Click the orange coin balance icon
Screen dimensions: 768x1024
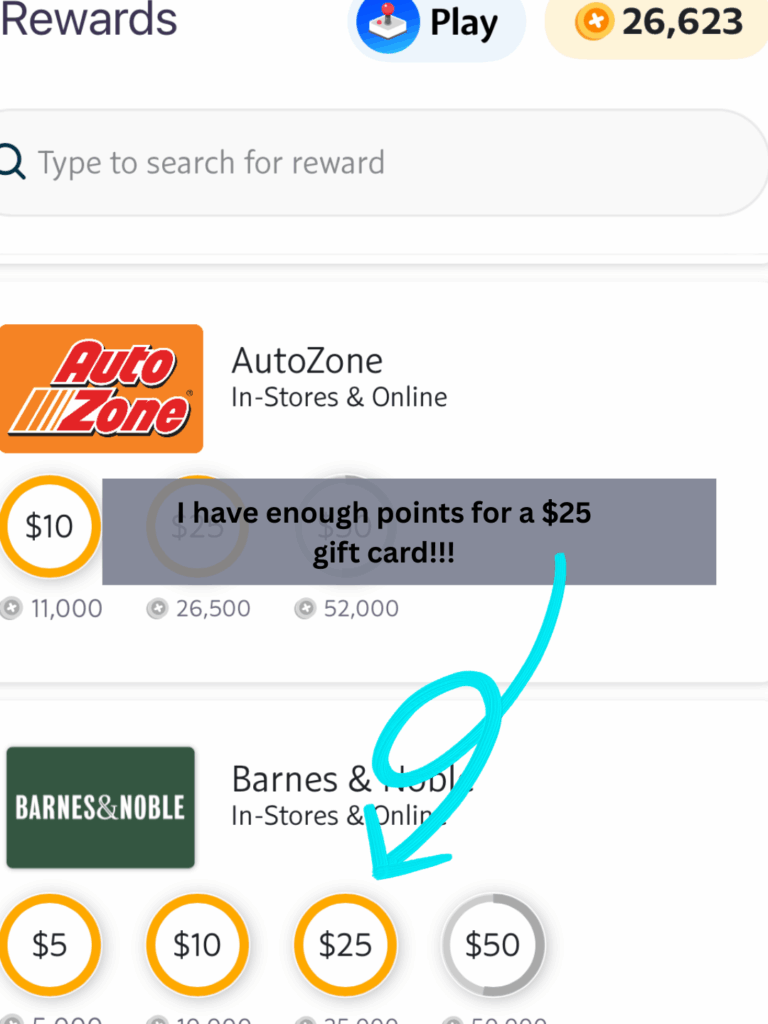(594, 22)
